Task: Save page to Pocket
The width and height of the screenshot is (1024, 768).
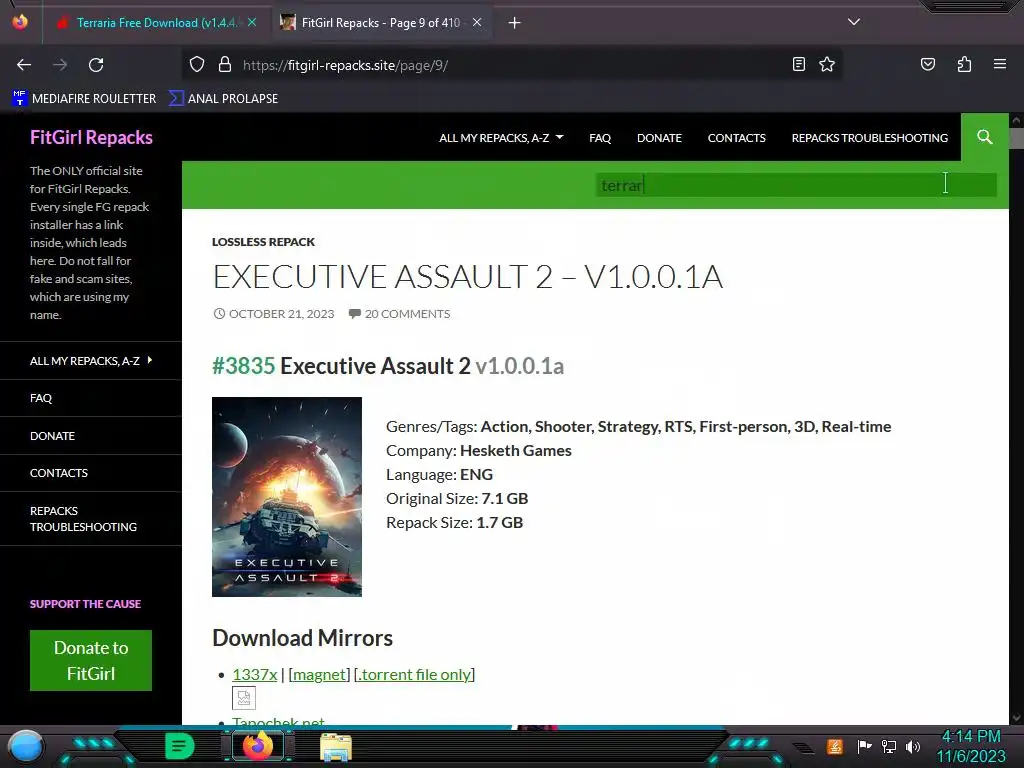Action: pos(927,64)
